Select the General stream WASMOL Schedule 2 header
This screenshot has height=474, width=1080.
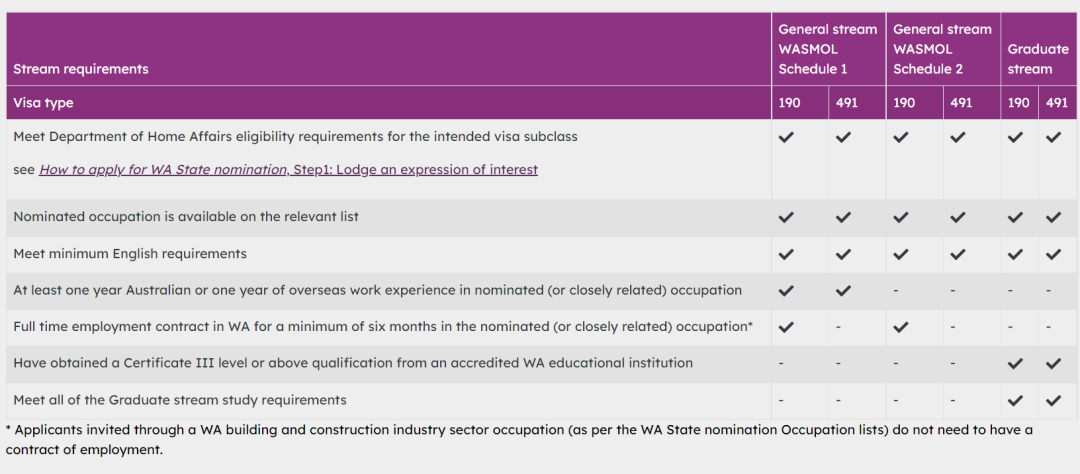[x=943, y=49]
